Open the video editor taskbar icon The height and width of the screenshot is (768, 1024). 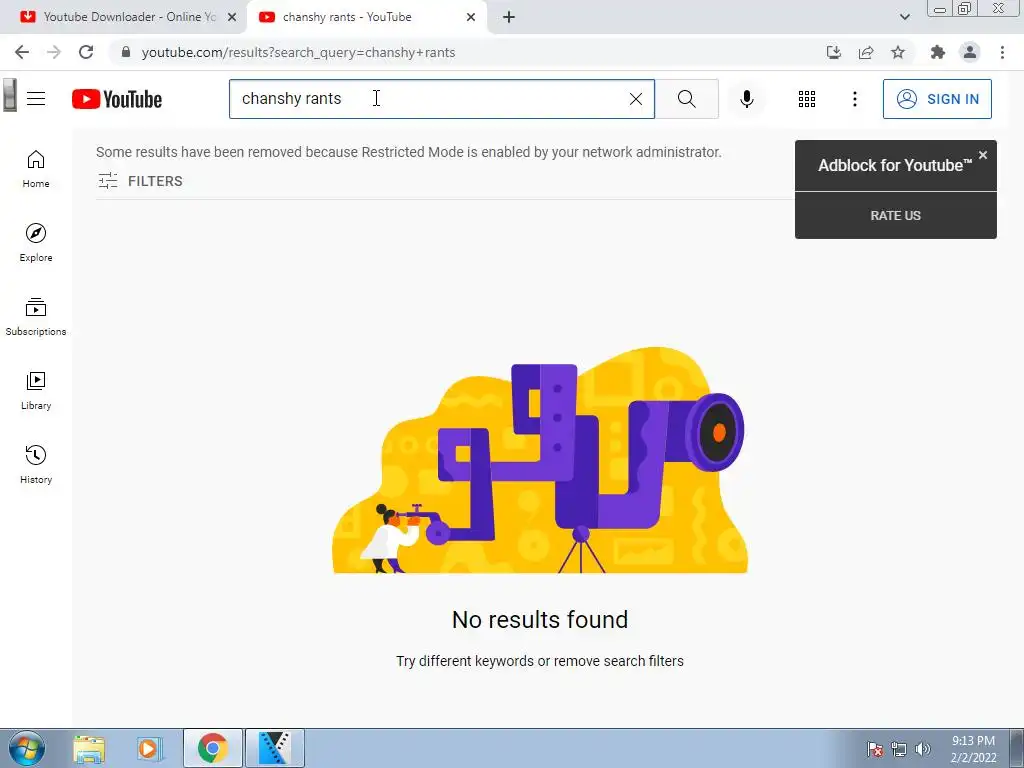coord(275,748)
